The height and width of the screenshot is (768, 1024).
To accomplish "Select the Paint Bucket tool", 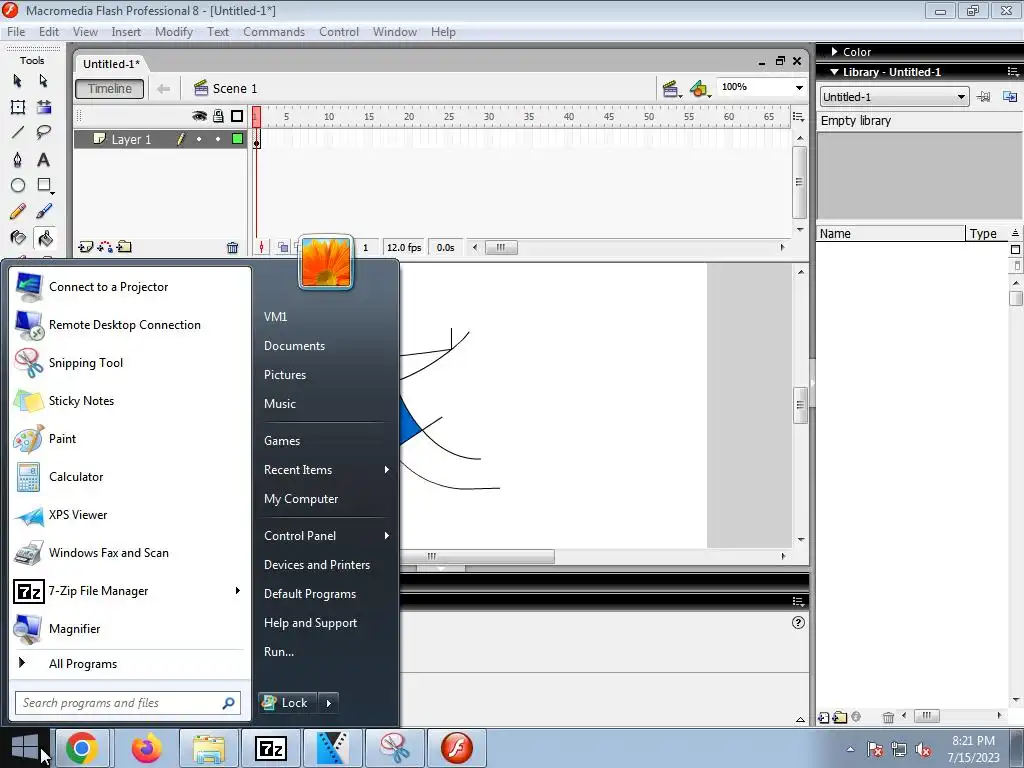I will 44,238.
